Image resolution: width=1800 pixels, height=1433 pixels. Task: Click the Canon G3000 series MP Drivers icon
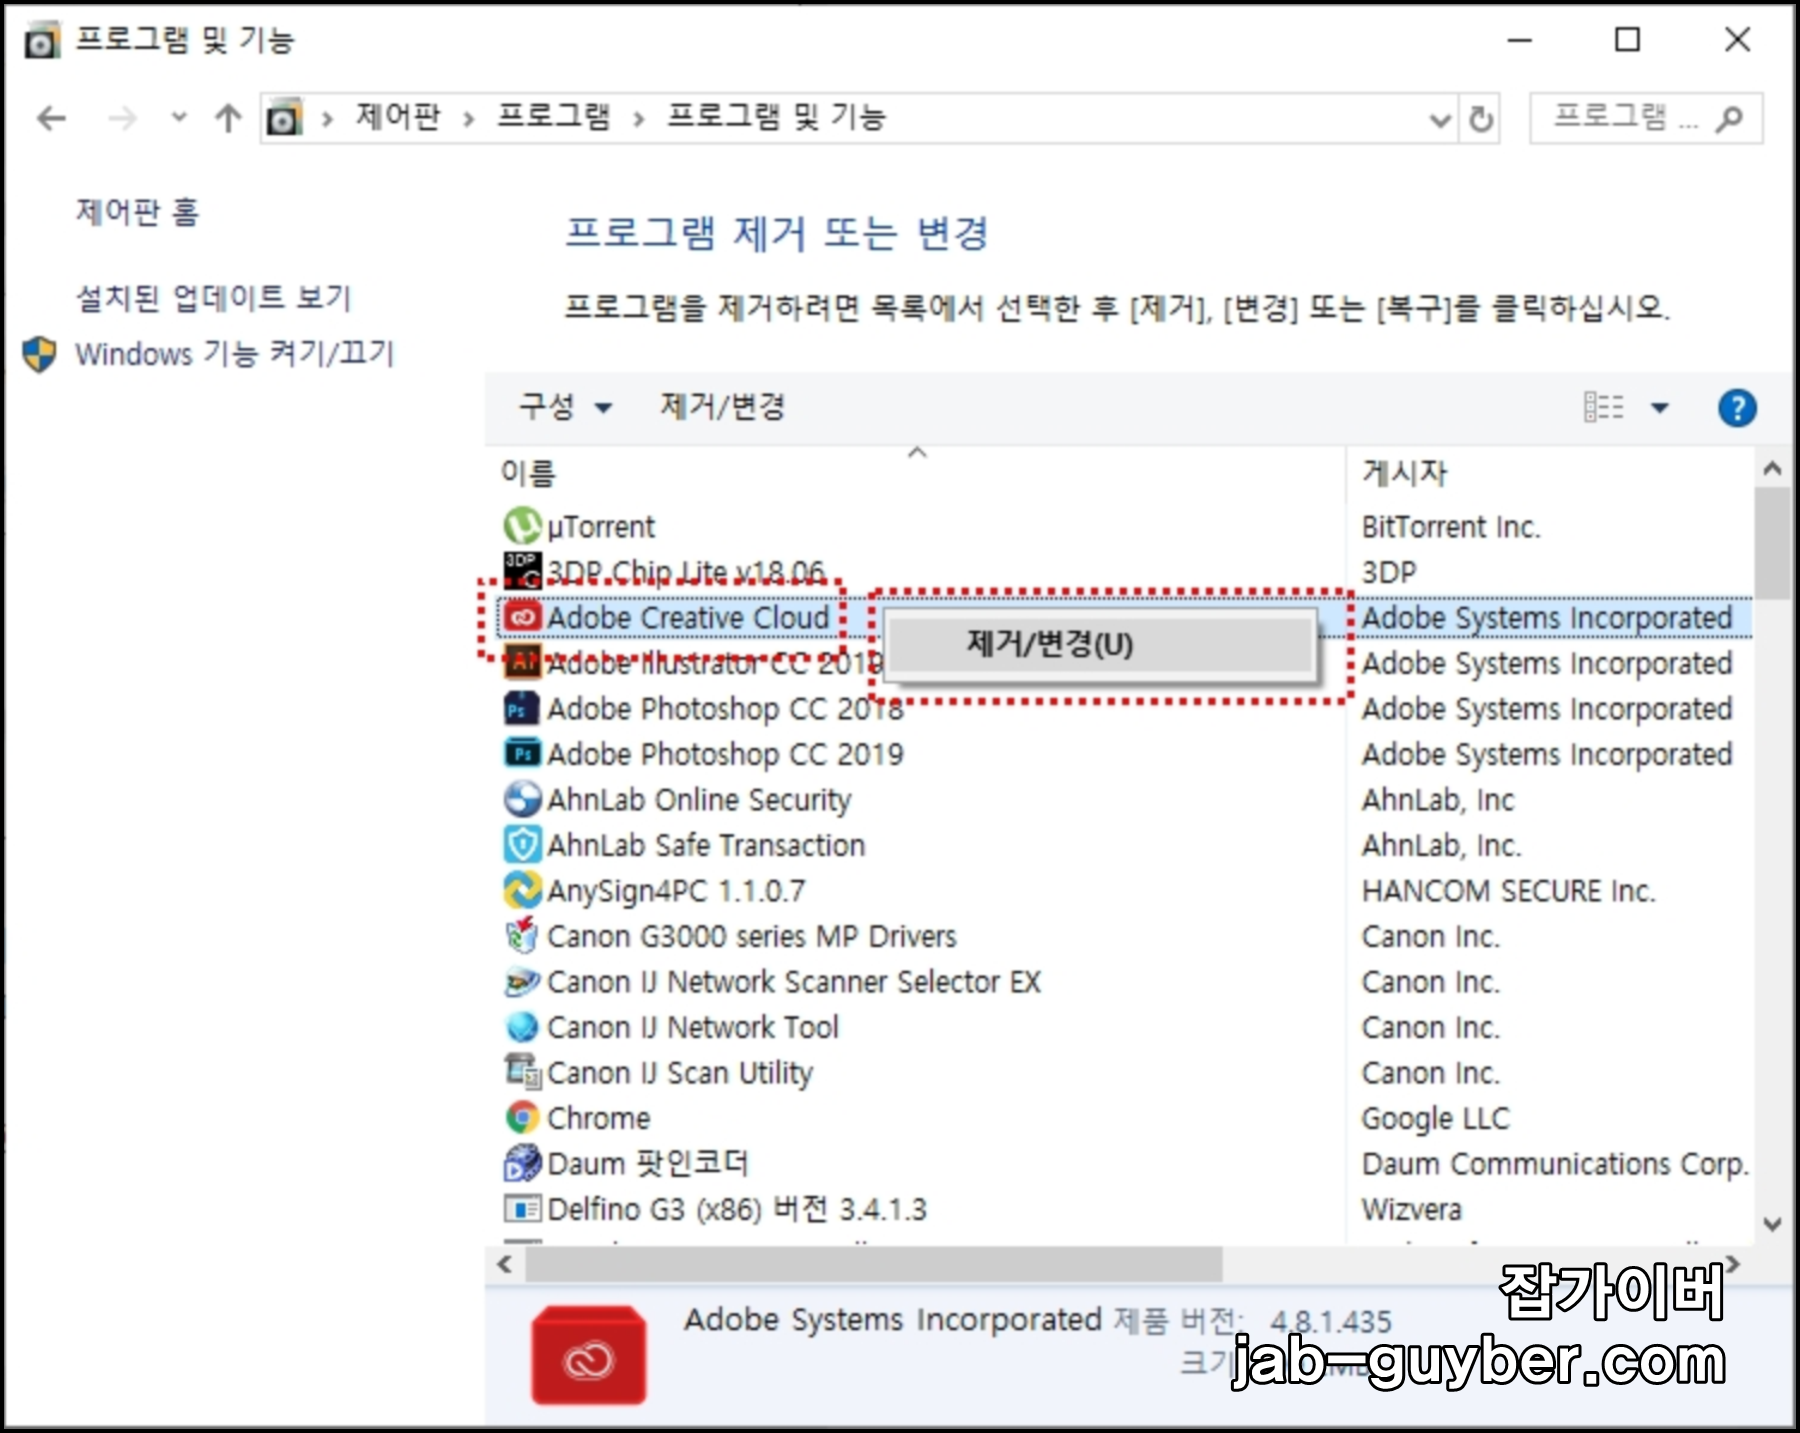(522, 936)
